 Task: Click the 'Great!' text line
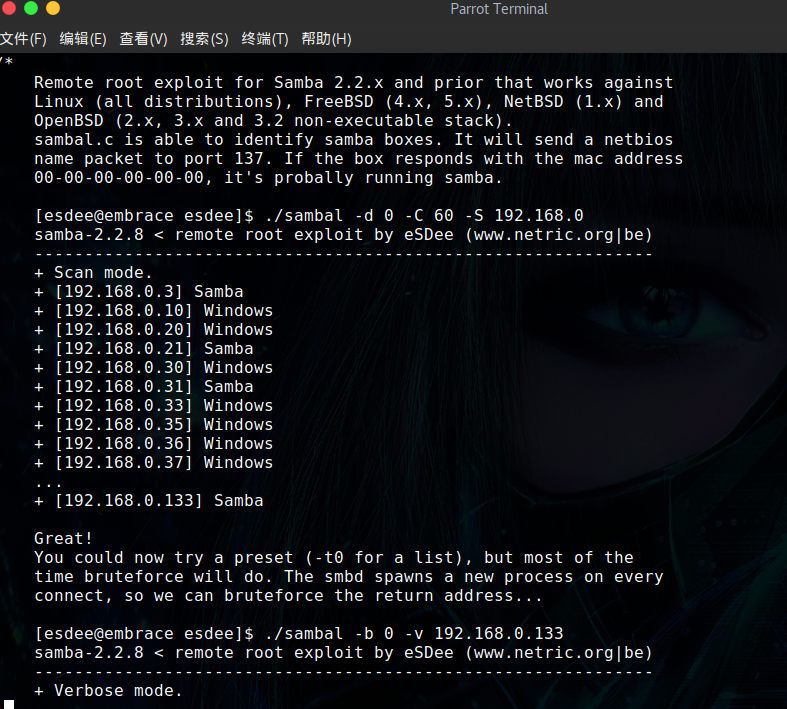63,538
